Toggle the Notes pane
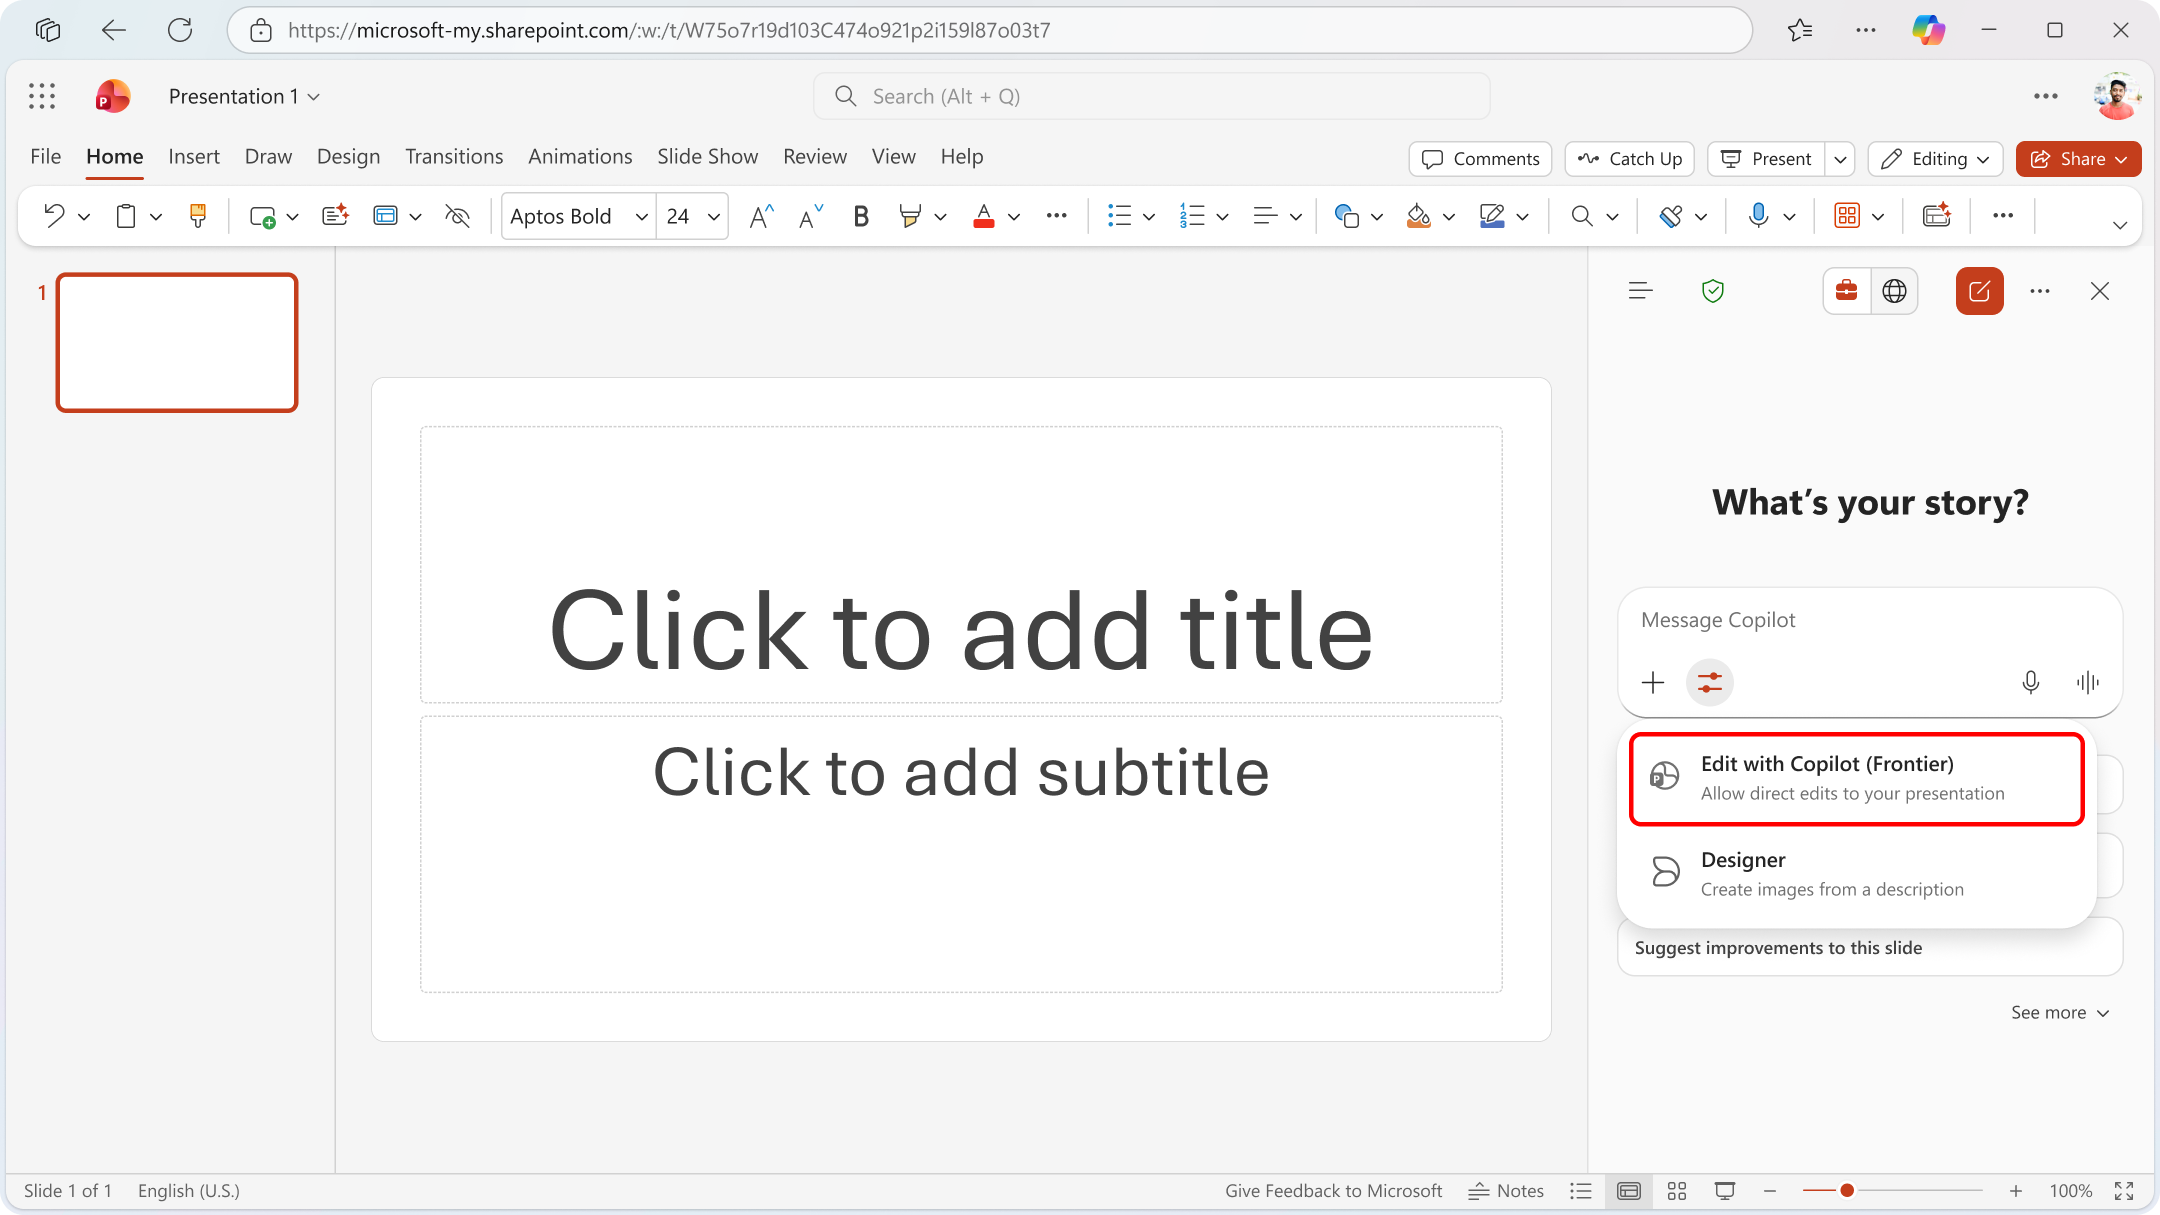The width and height of the screenshot is (2160, 1215). [1505, 1190]
